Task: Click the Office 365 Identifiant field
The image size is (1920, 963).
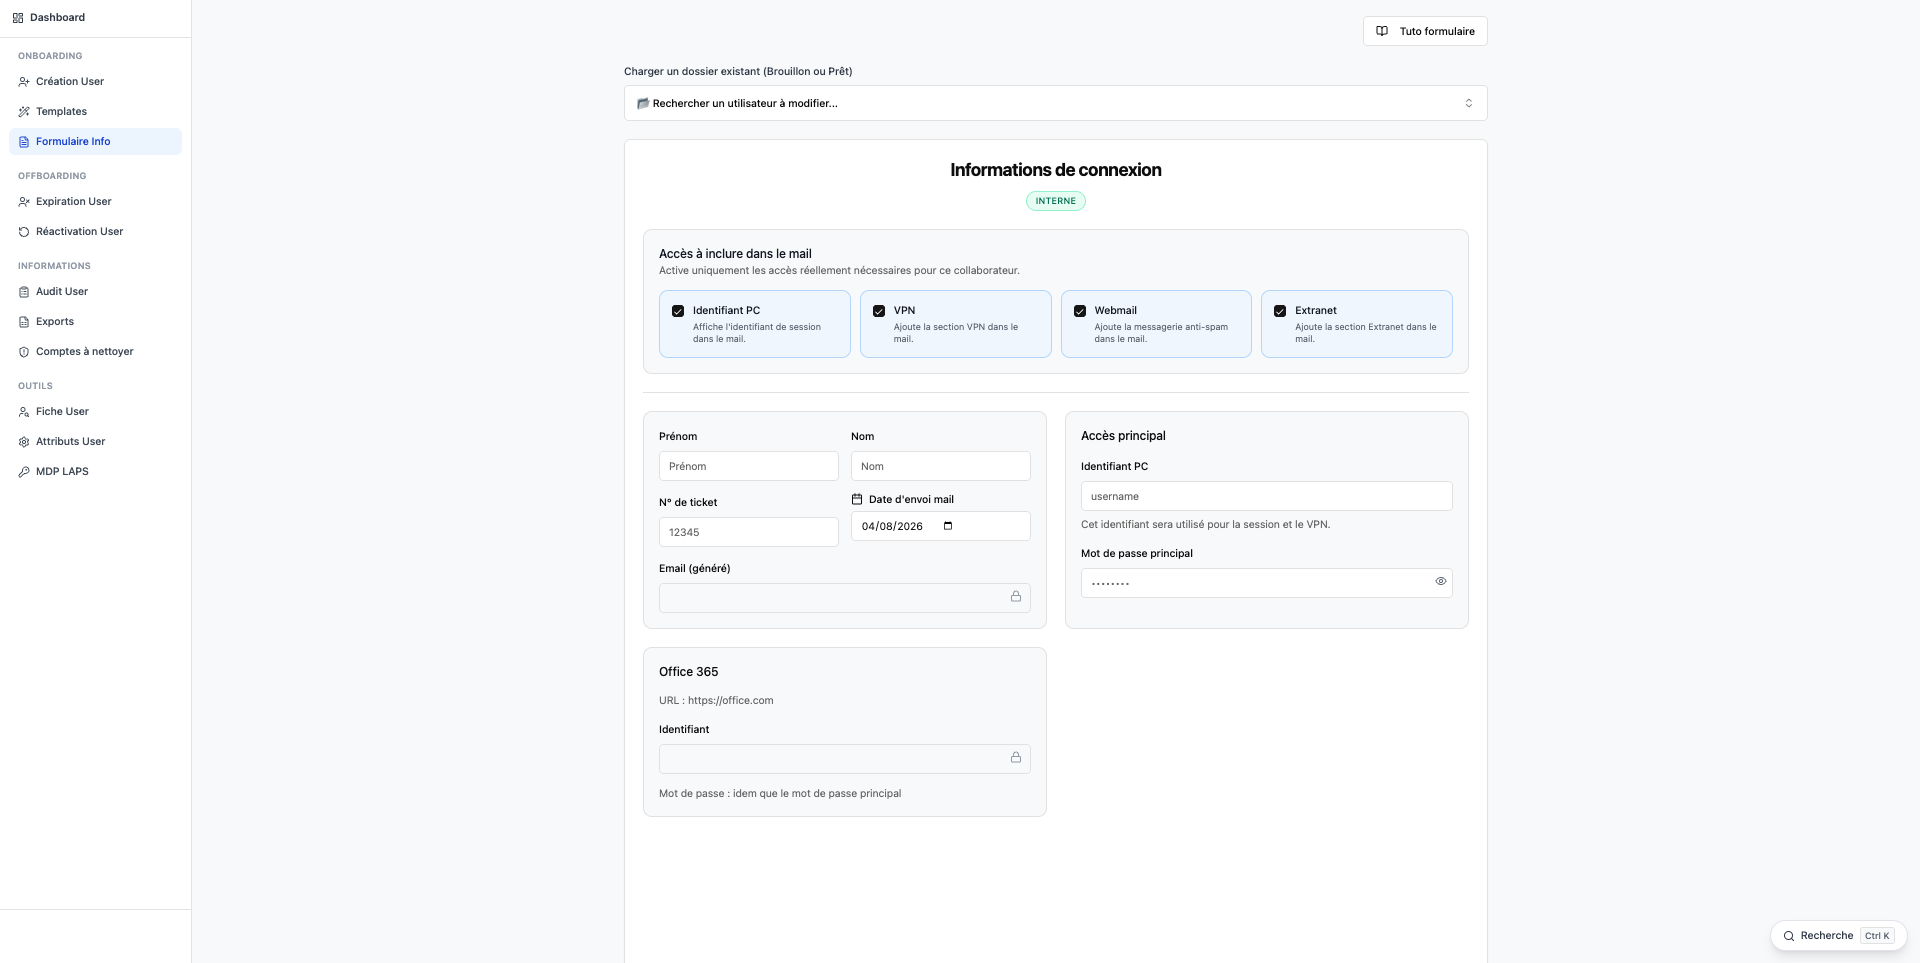Action: 844,759
